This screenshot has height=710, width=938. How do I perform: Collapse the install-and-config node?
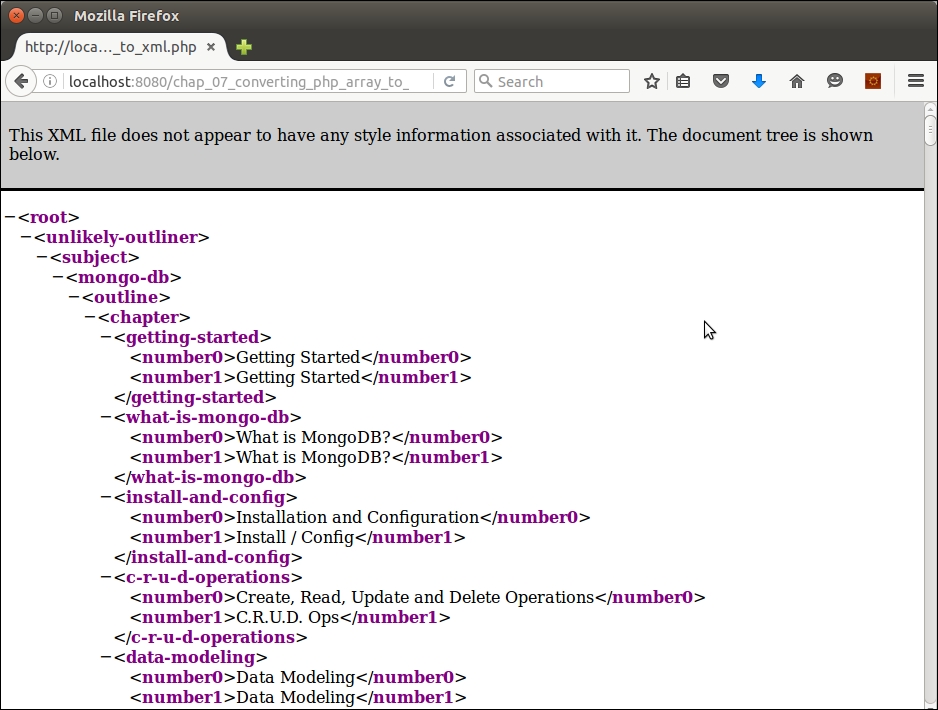point(106,497)
